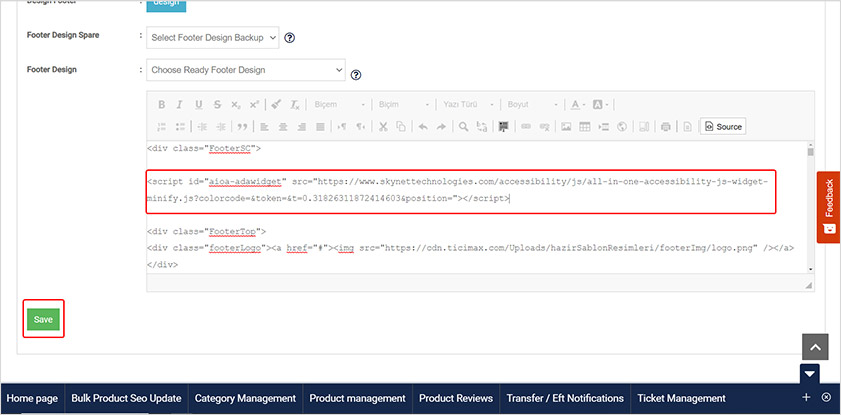
Task: Open the Boyut size dropdown
Action: click(x=533, y=105)
